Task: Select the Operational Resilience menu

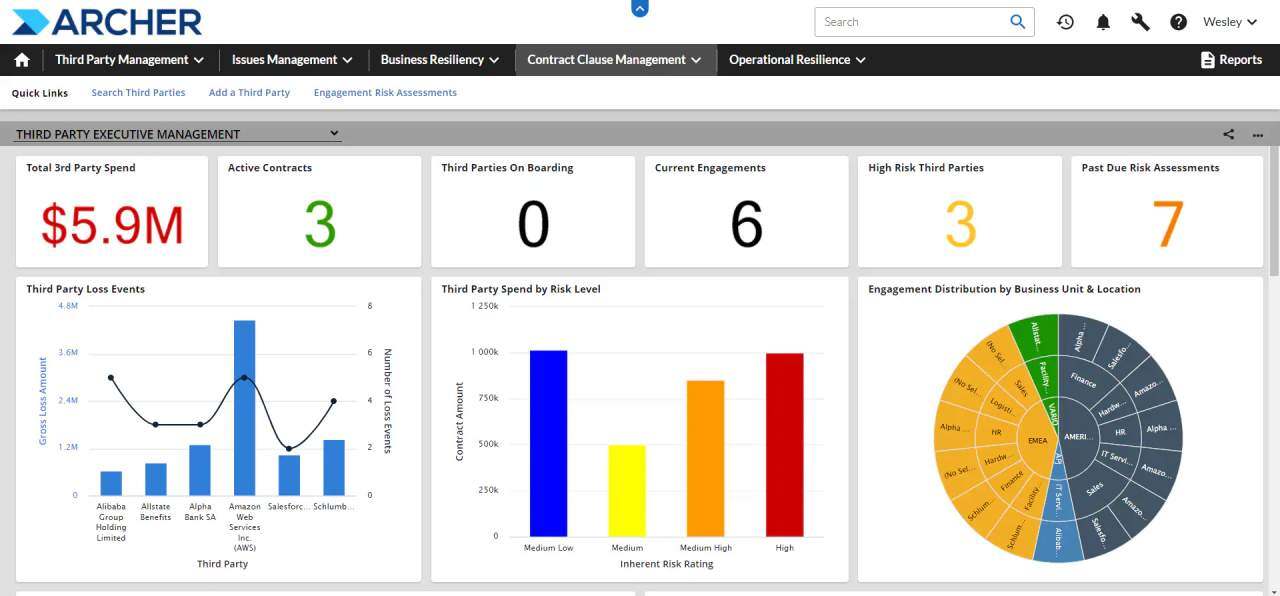Action: point(796,59)
